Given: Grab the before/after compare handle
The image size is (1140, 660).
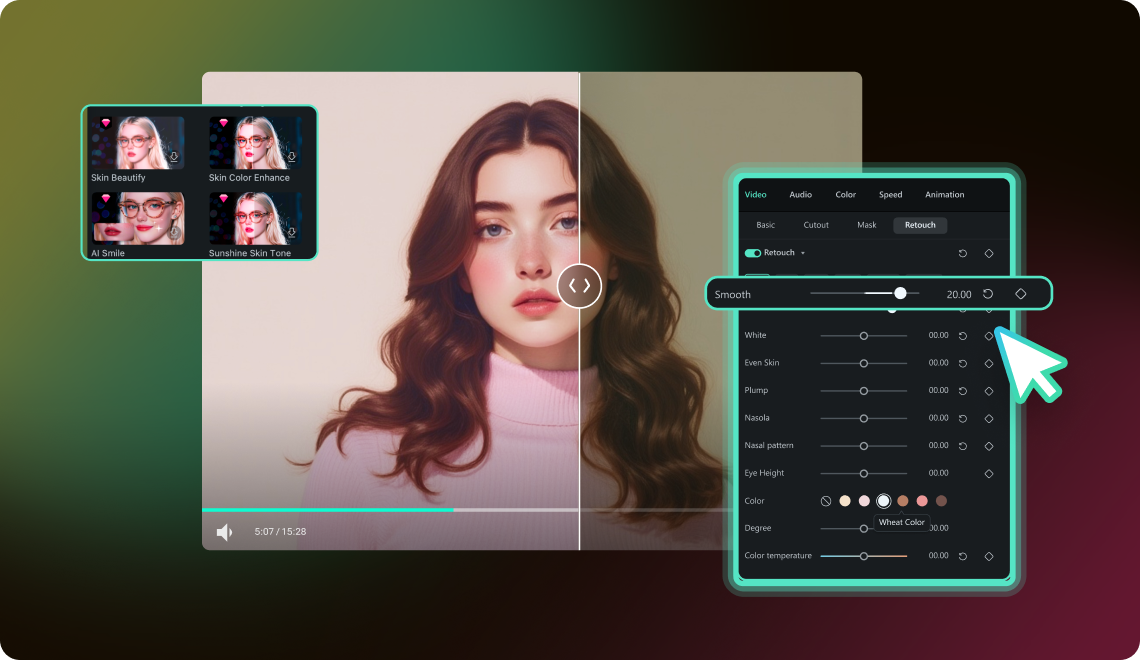Looking at the screenshot, I should 579,286.
